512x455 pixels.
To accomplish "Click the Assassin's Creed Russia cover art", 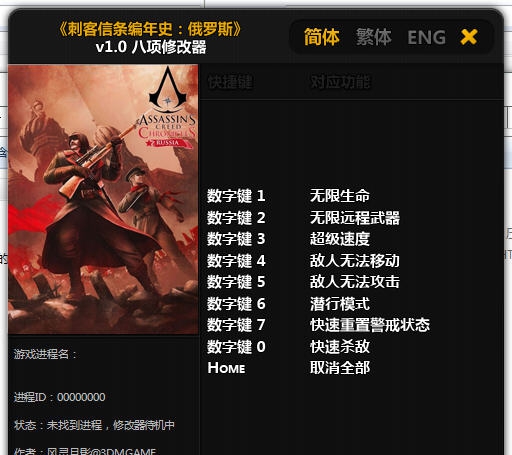I will [103, 199].
